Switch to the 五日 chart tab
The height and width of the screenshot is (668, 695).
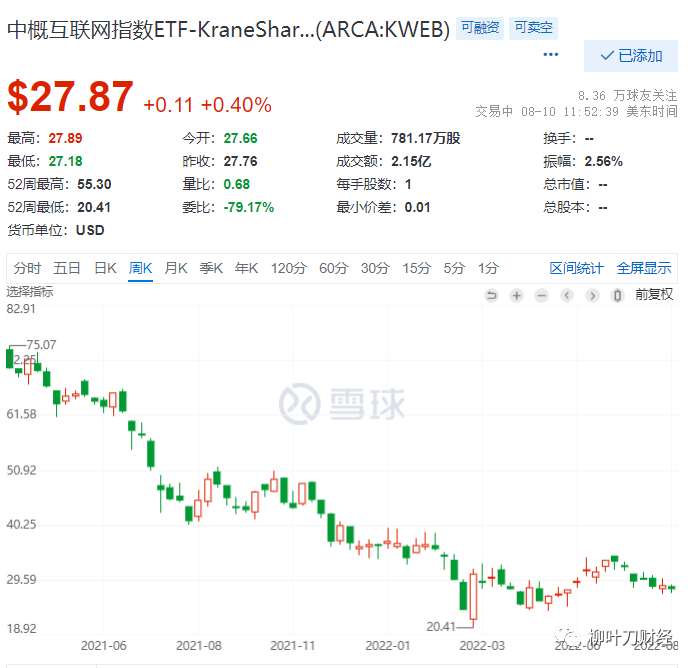66,268
